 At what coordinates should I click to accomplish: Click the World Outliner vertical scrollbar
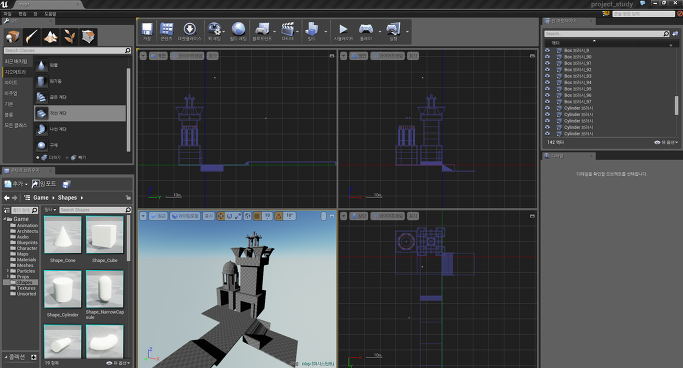click(676, 105)
